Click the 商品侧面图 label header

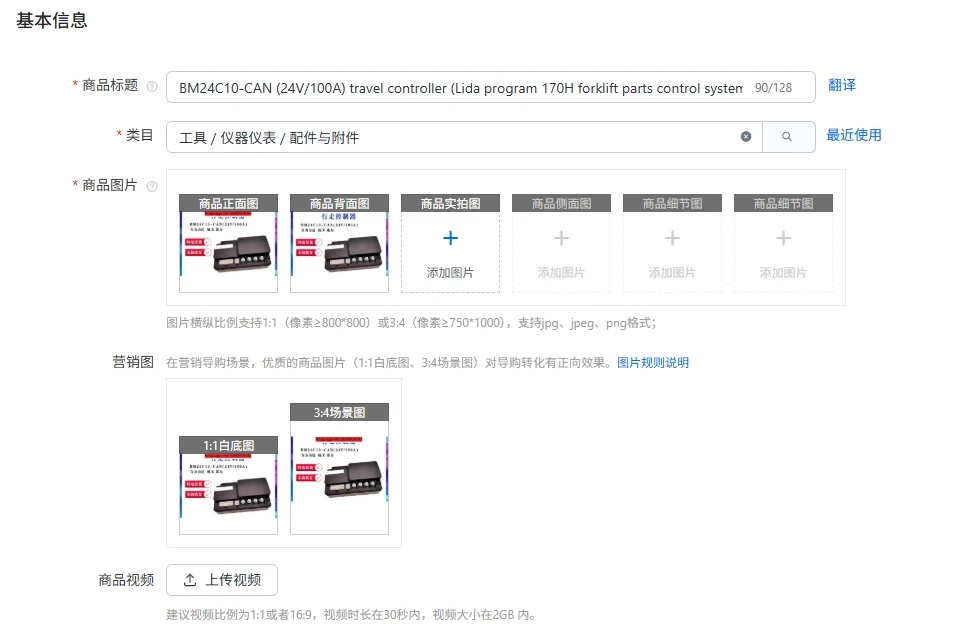coord(561,203)
